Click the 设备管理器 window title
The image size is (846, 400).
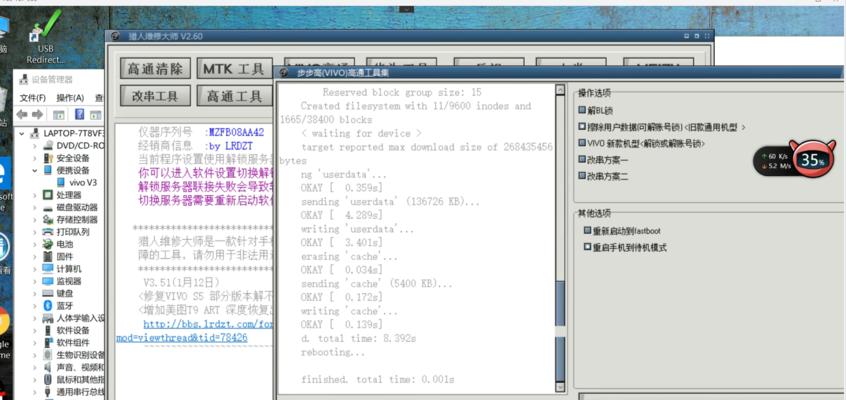pyautogui.click(x=52, y=80)
